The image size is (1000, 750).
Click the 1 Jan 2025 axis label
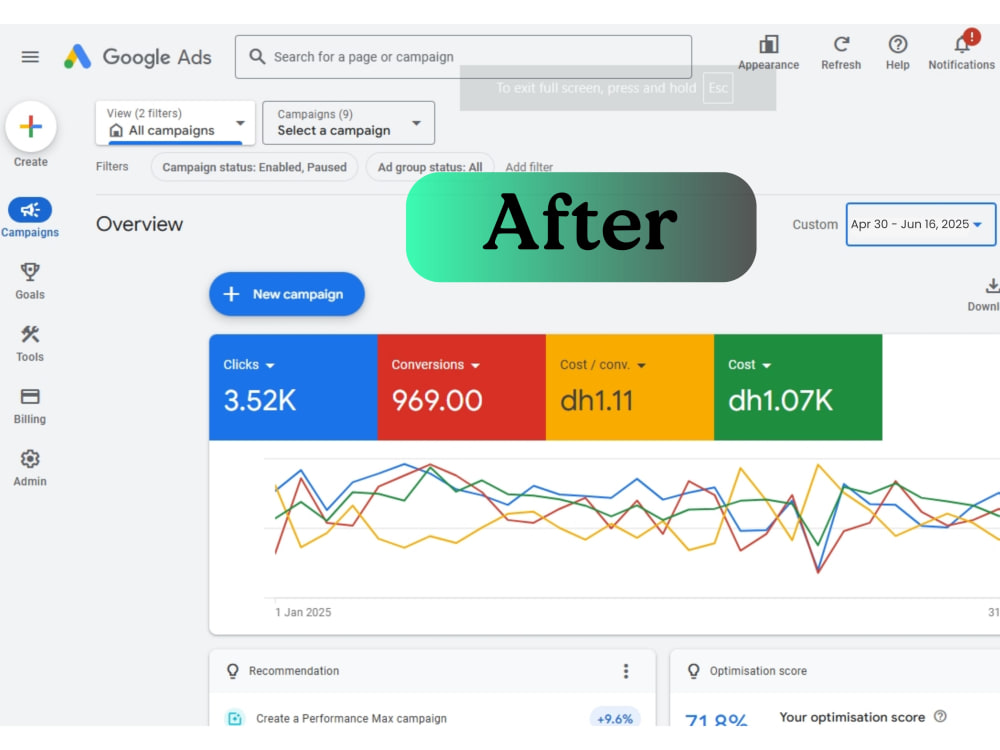(x=303, y=612)
